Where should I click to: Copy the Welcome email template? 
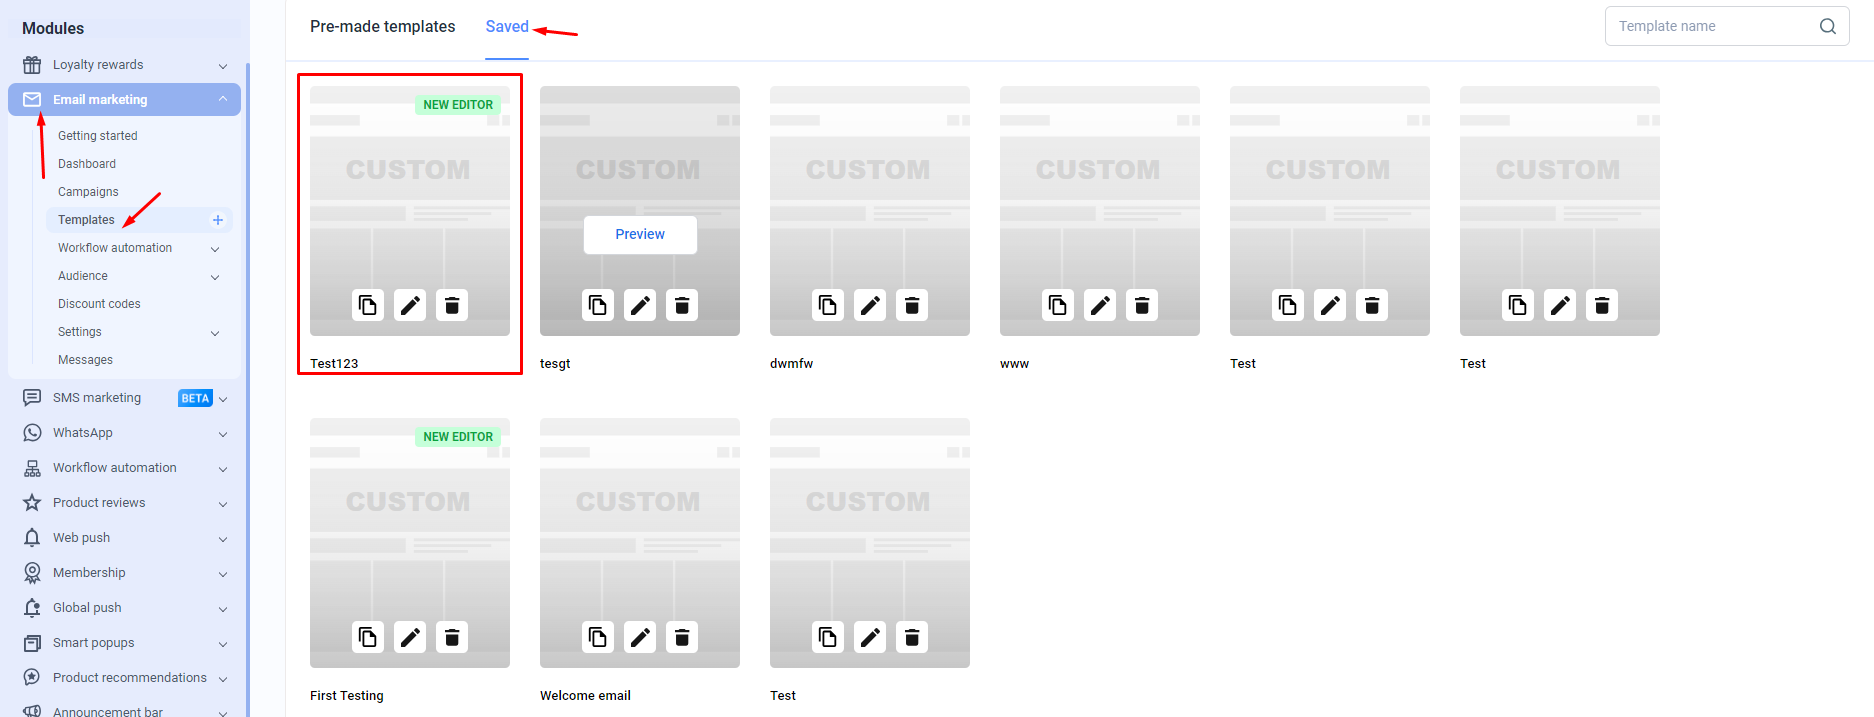pos(598,637)
